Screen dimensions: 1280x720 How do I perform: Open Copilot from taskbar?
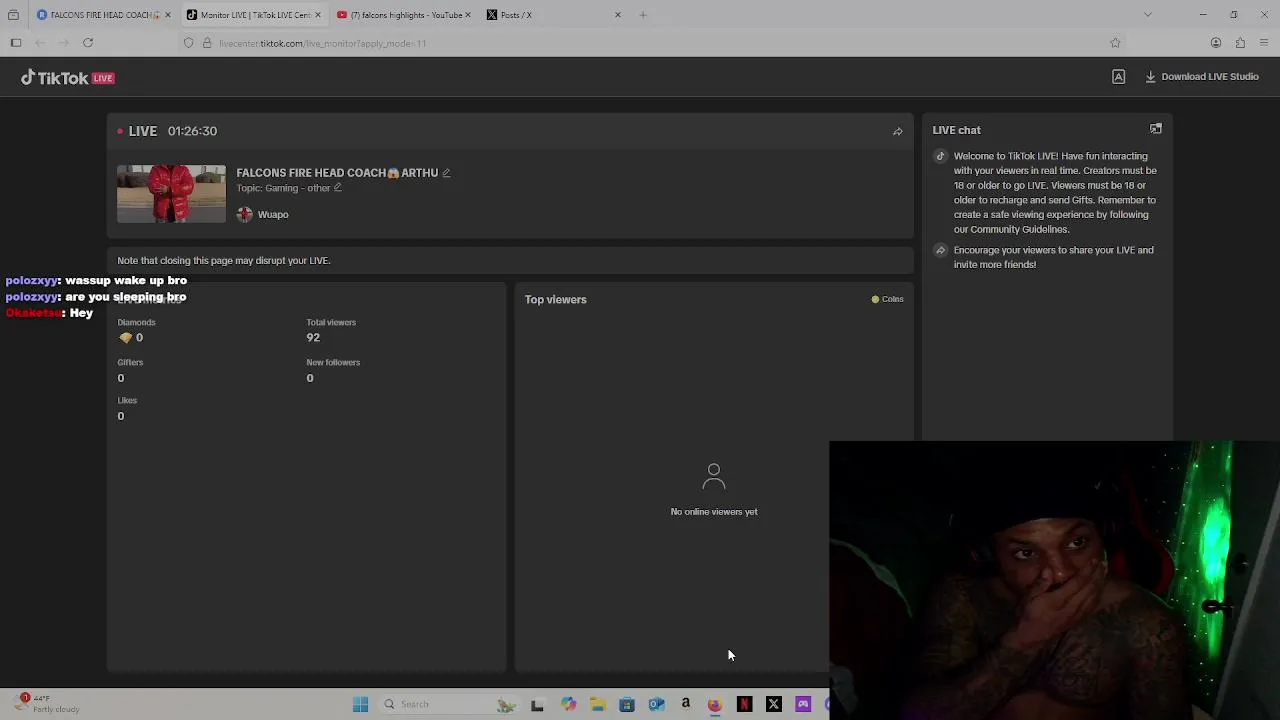(x=568, y=704)
